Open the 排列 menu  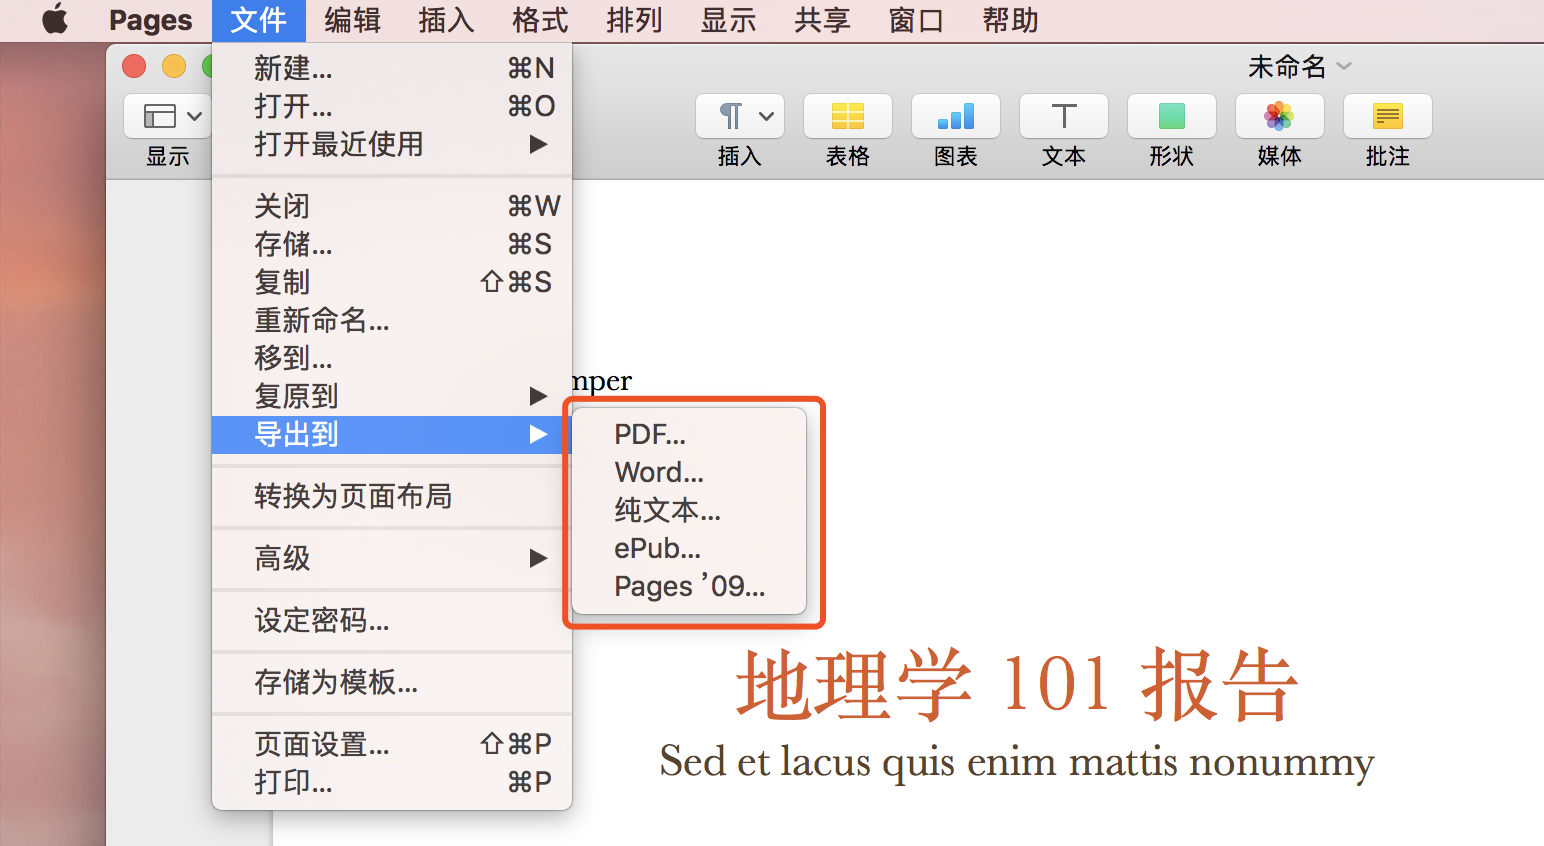[634, 20]
